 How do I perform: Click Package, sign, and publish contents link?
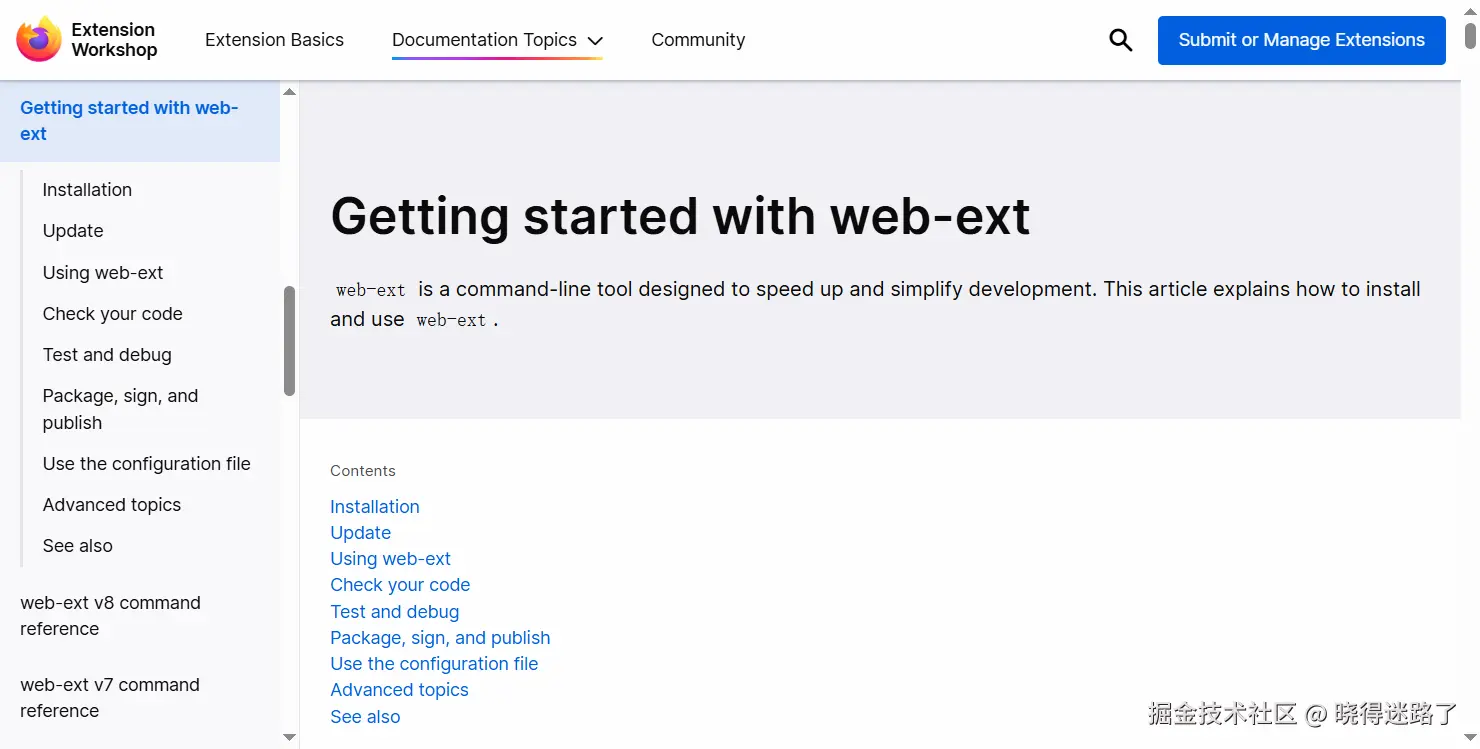pos(440,638)
